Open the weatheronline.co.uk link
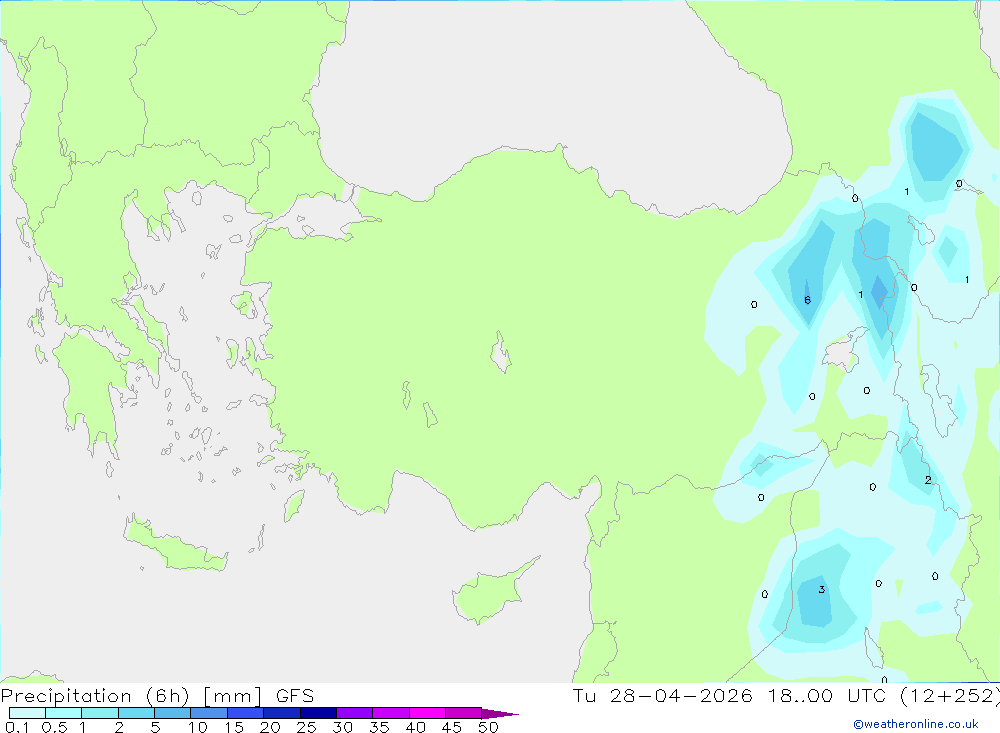Image resolution: width=1000 pixels, height=733 pixels. (x=915, y=724)
